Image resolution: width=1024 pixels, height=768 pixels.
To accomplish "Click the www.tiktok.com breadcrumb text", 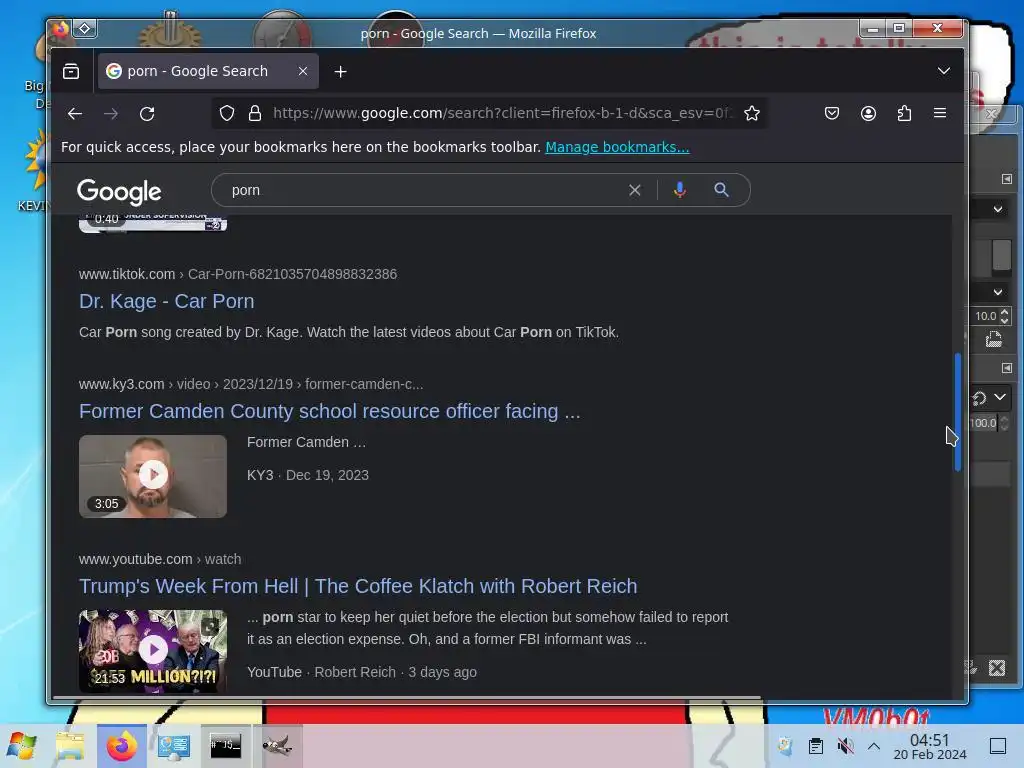I will coord(127,274).
